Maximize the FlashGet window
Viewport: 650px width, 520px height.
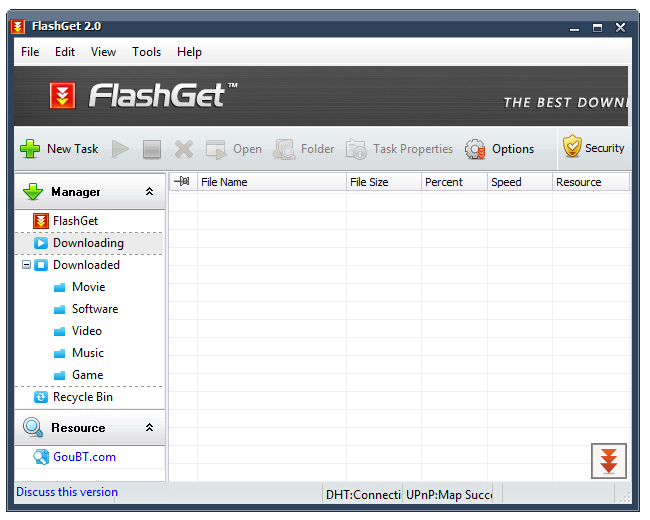pyautogui.click(x=597, y=28)
